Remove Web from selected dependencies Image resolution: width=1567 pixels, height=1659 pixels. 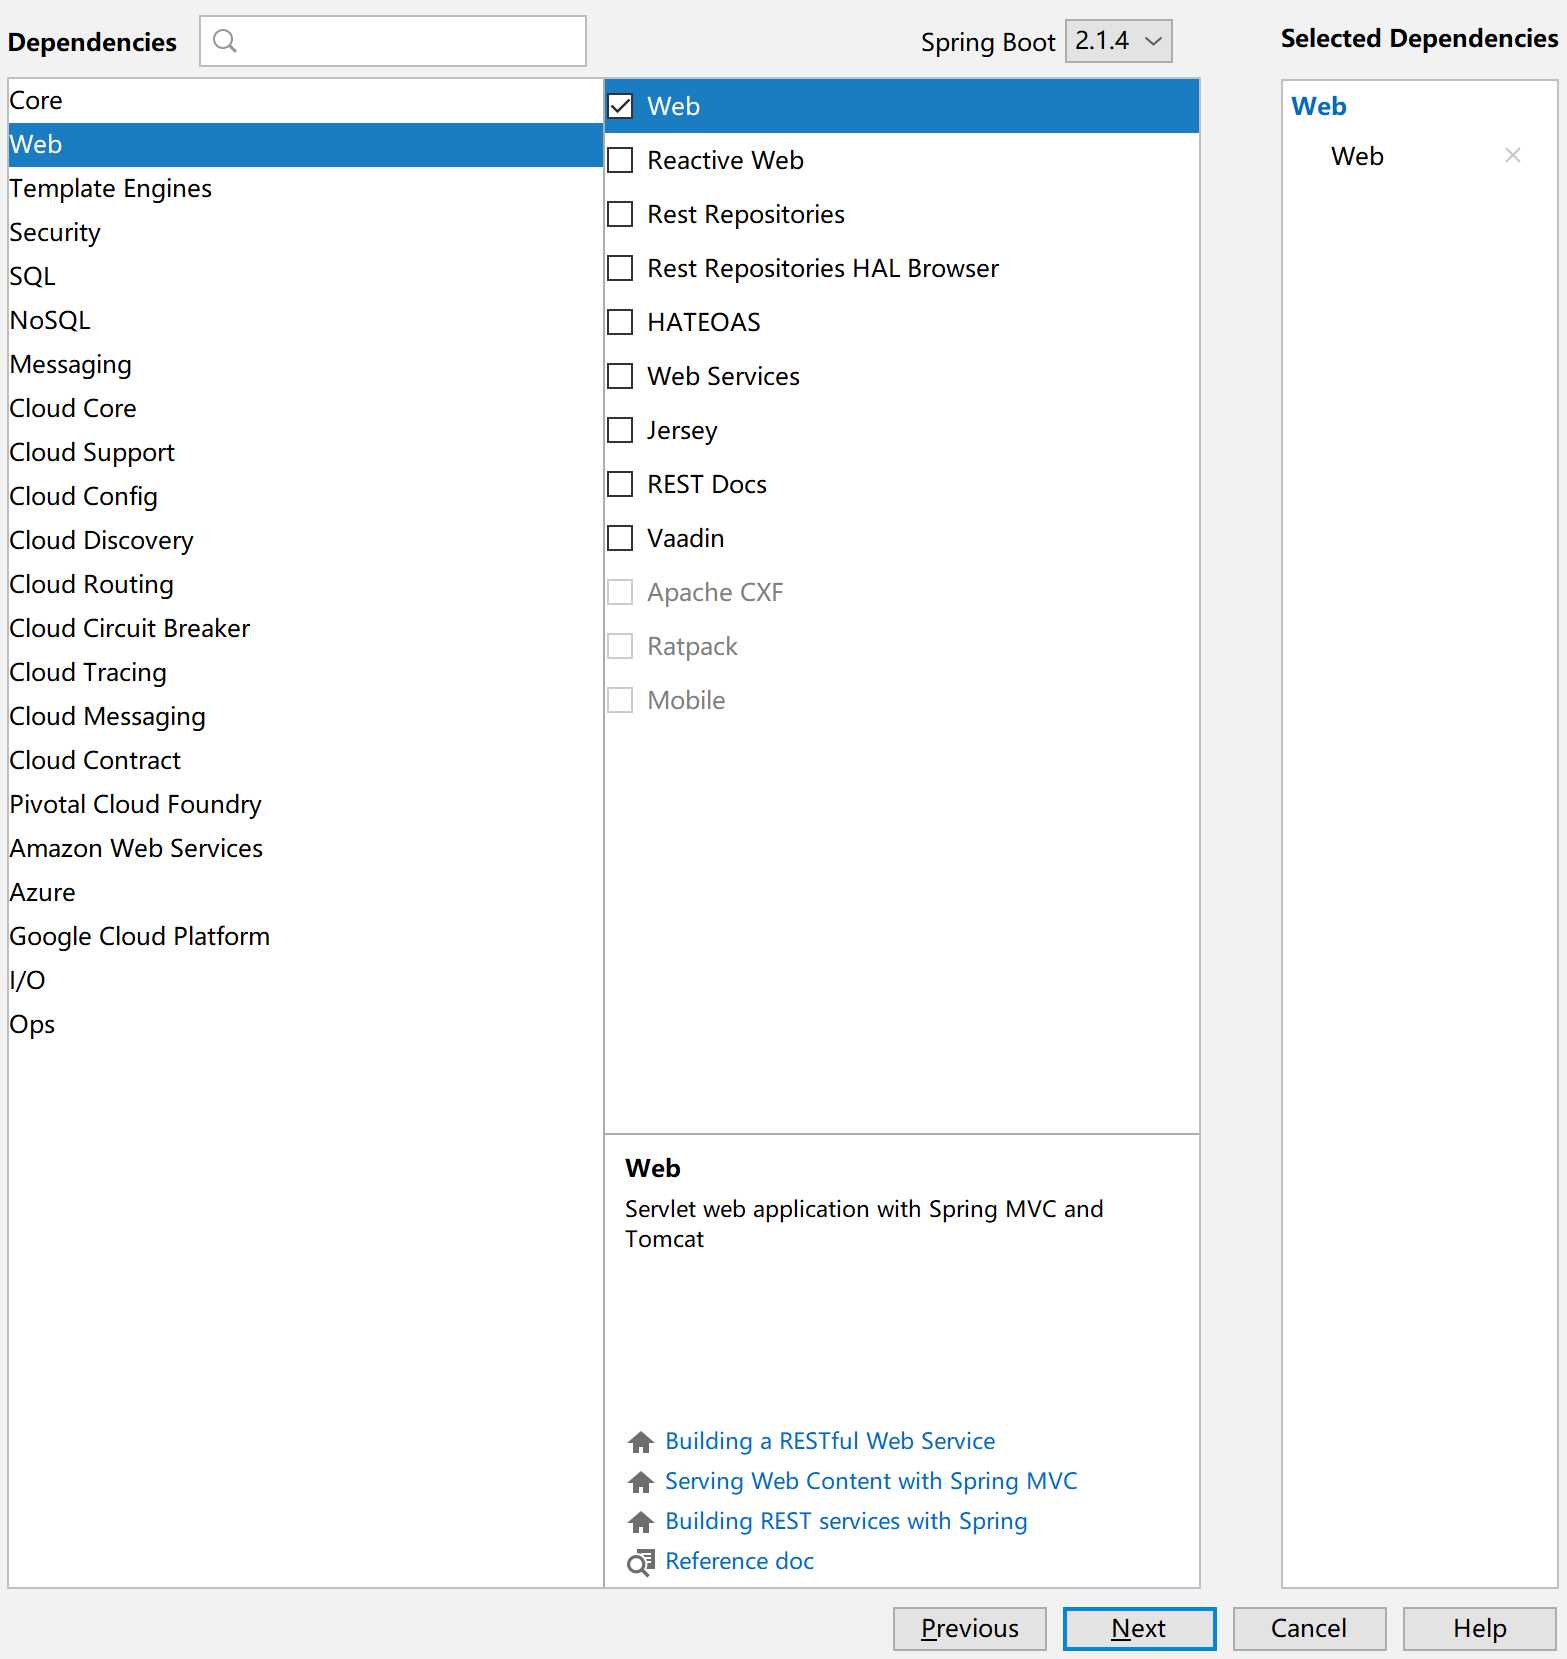coord(1512,155)
